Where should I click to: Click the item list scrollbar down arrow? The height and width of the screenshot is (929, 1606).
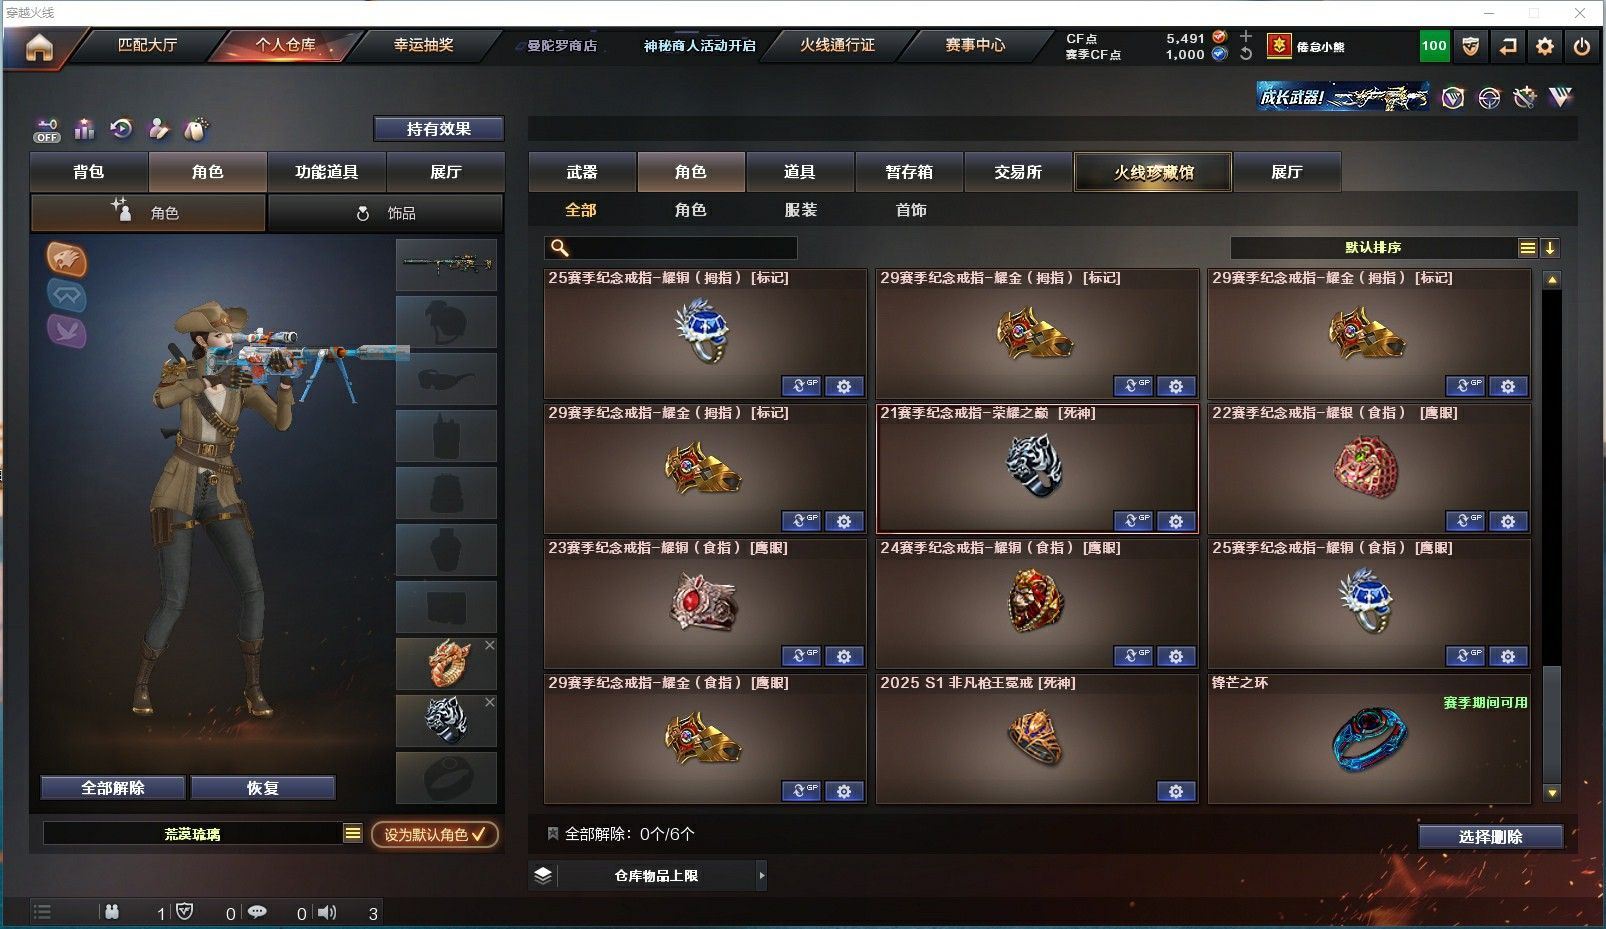point(1552,793)
